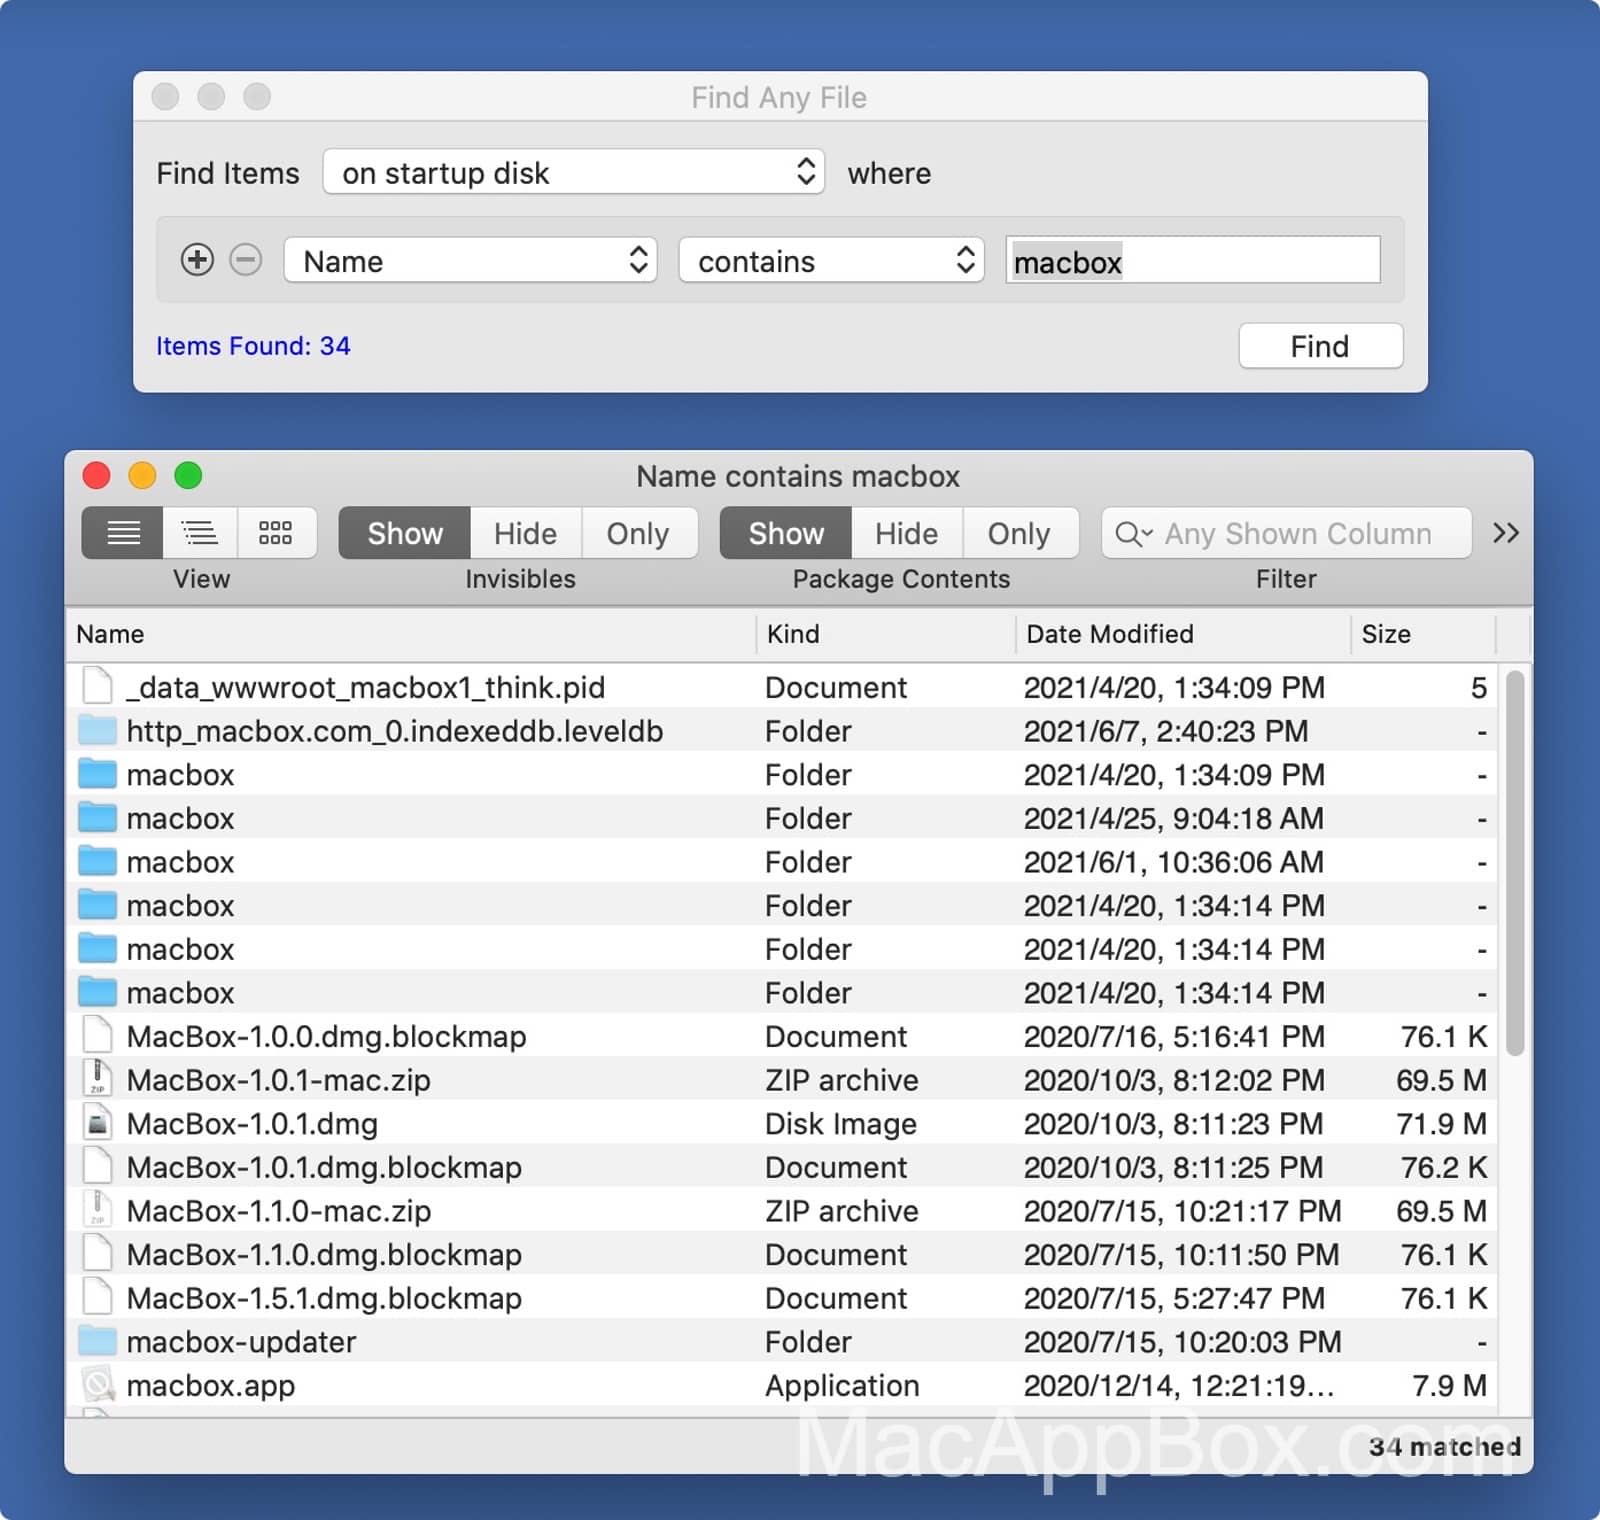Set Package Contents to Only
Image resolution: width=1600 pixels, height=1520 pixels.
click(x=1019, y=533)
